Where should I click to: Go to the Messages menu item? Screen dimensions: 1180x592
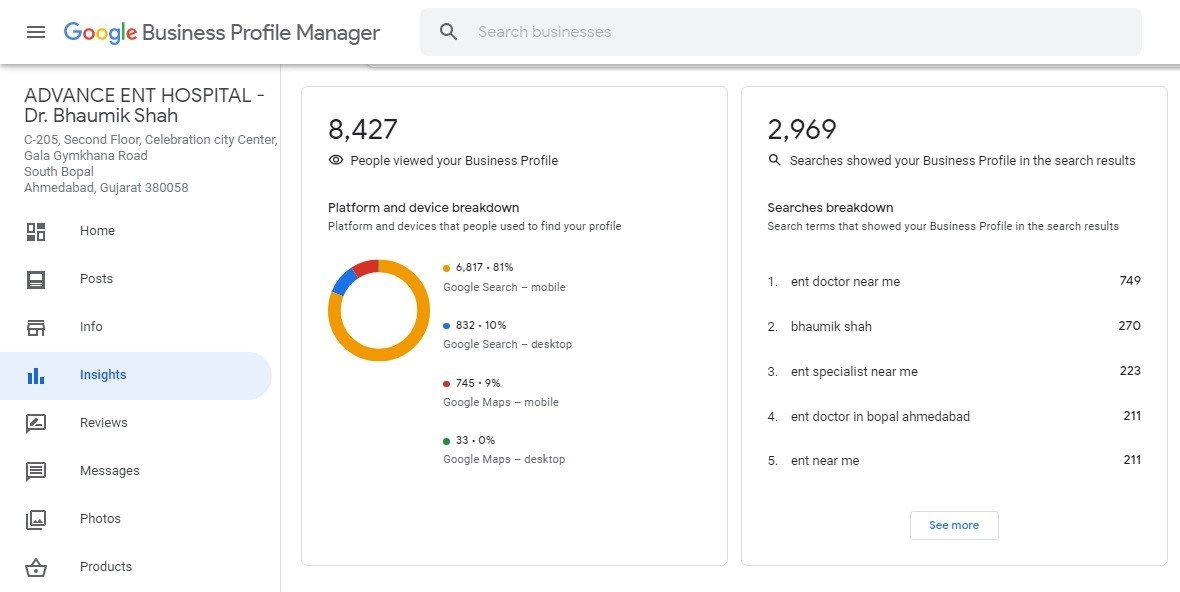109,471
